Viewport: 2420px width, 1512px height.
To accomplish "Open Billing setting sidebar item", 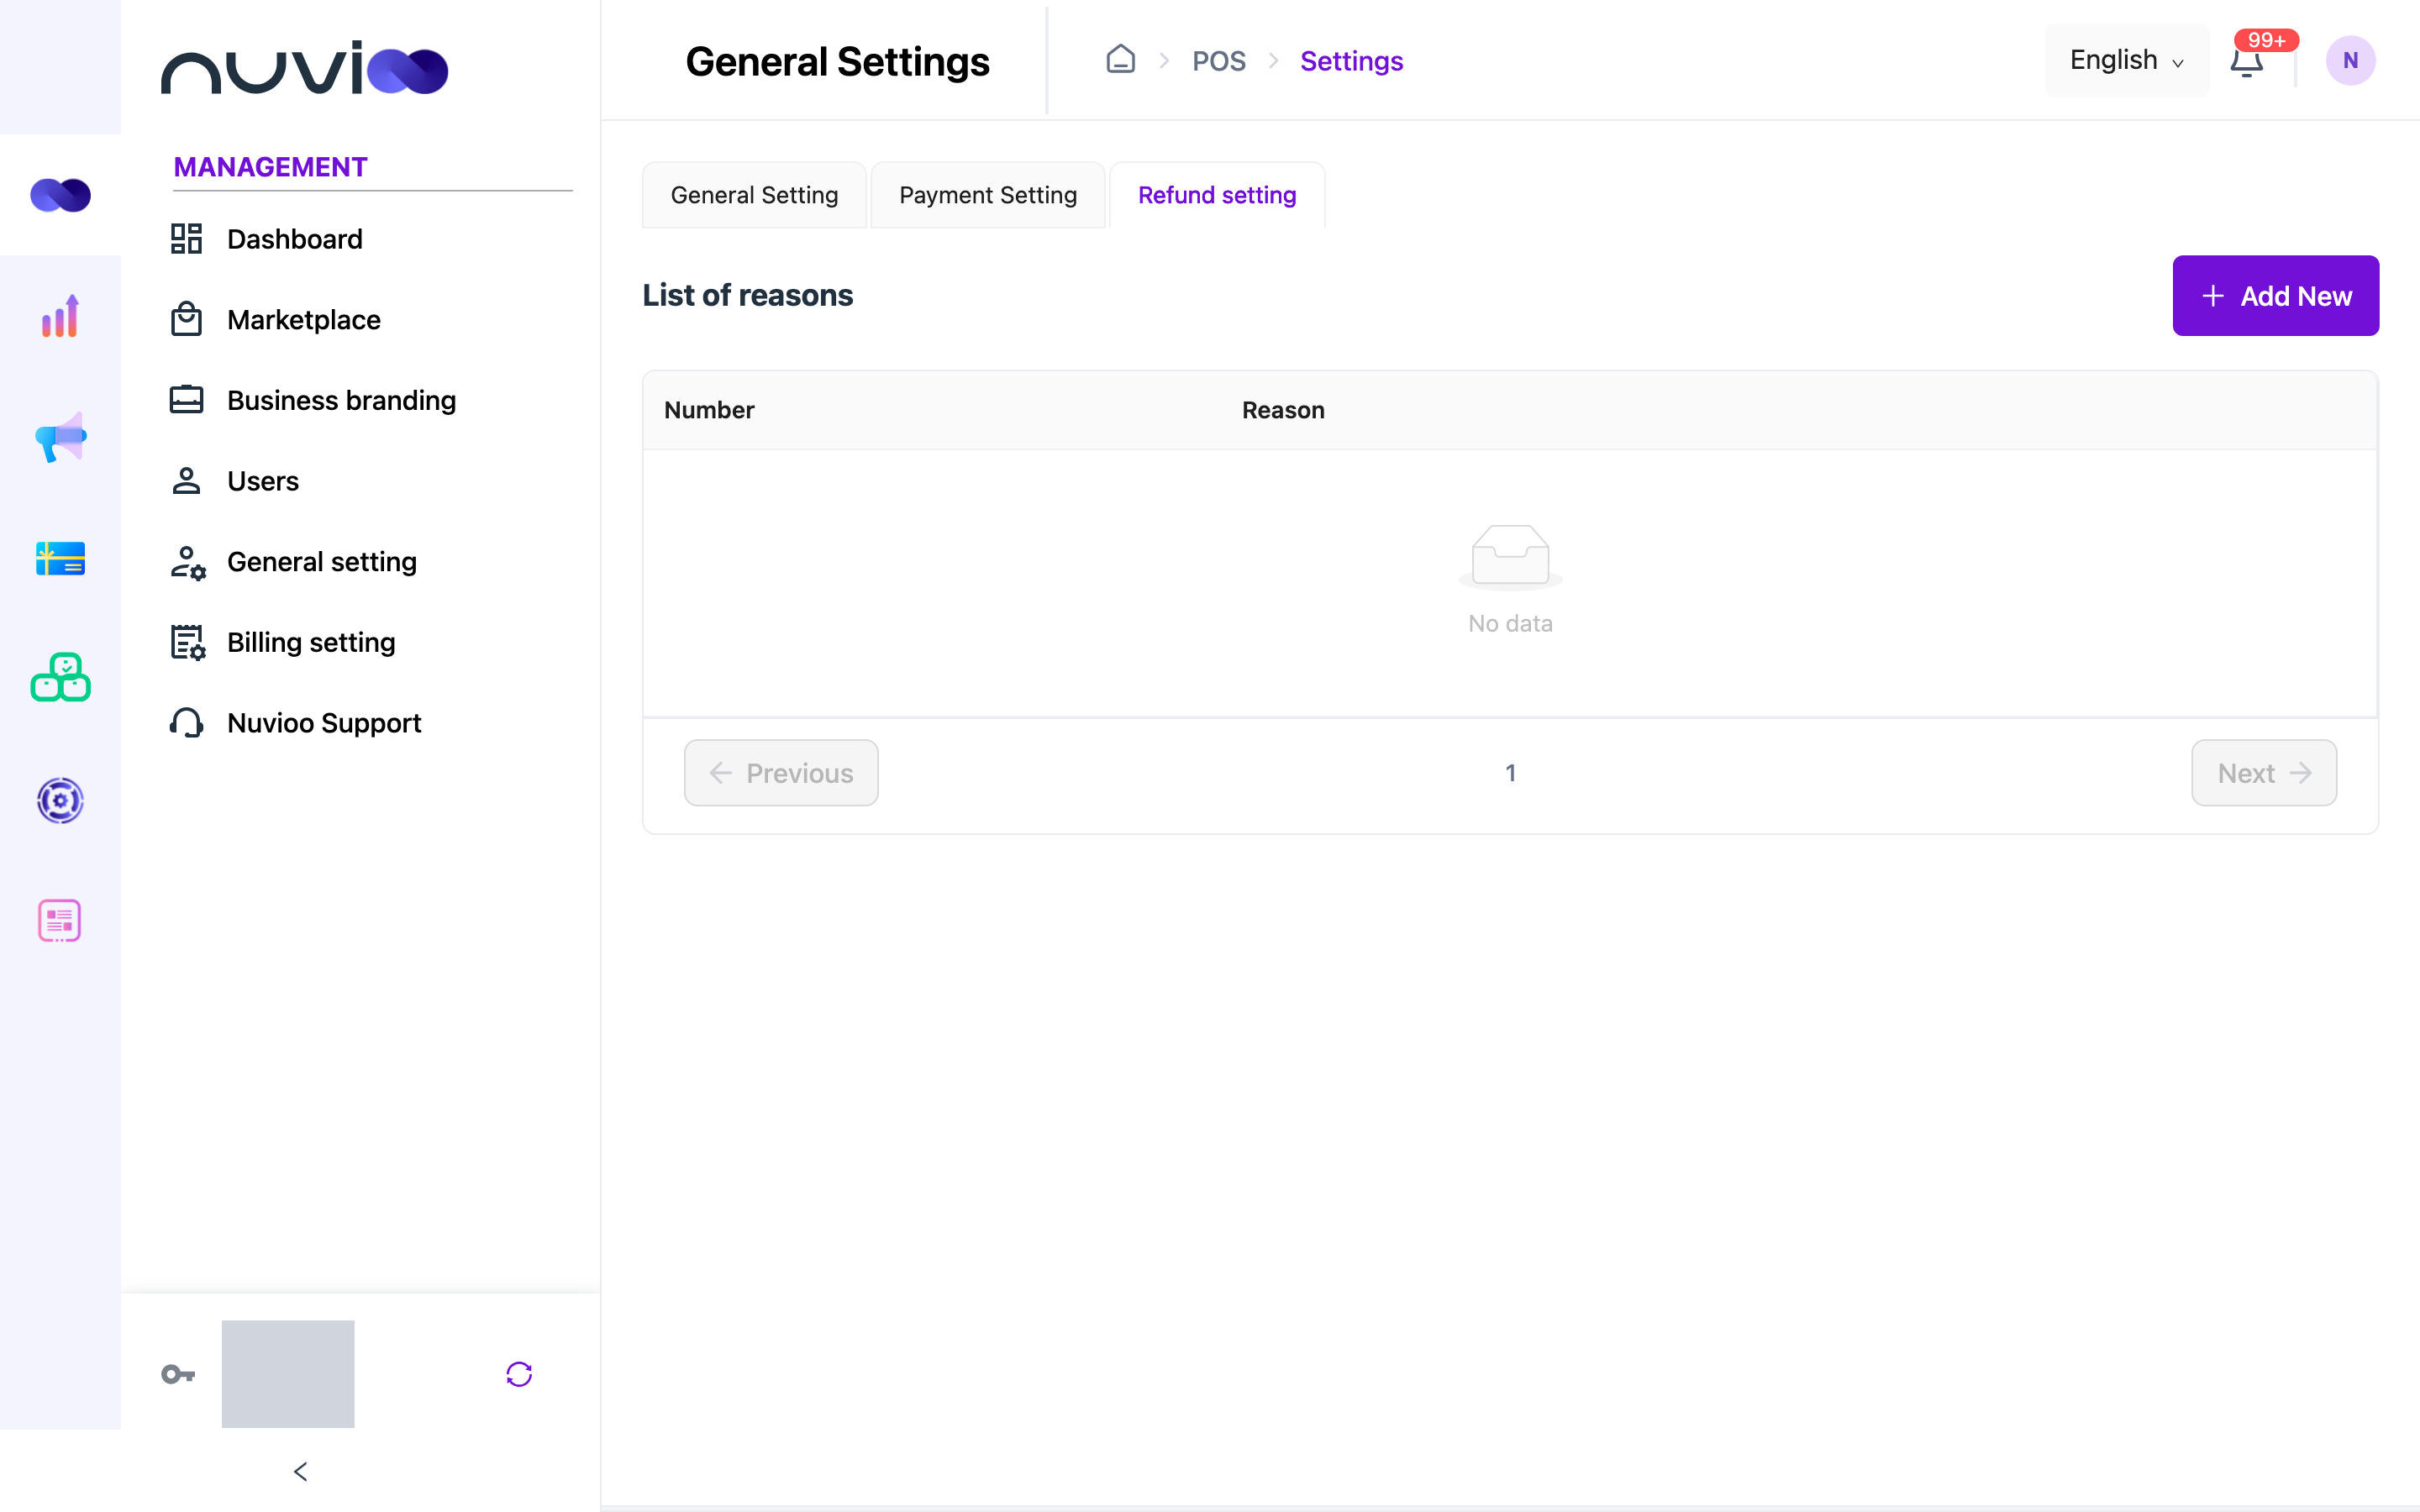I will point(282,642).
